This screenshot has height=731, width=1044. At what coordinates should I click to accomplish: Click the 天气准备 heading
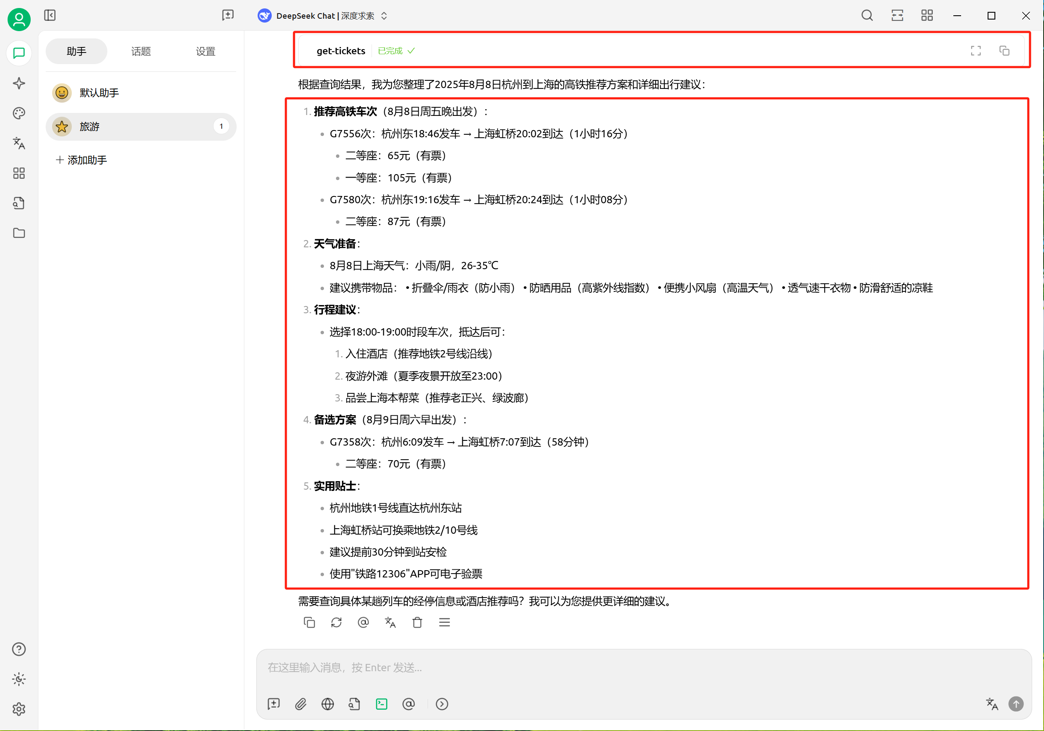point(335,244)
